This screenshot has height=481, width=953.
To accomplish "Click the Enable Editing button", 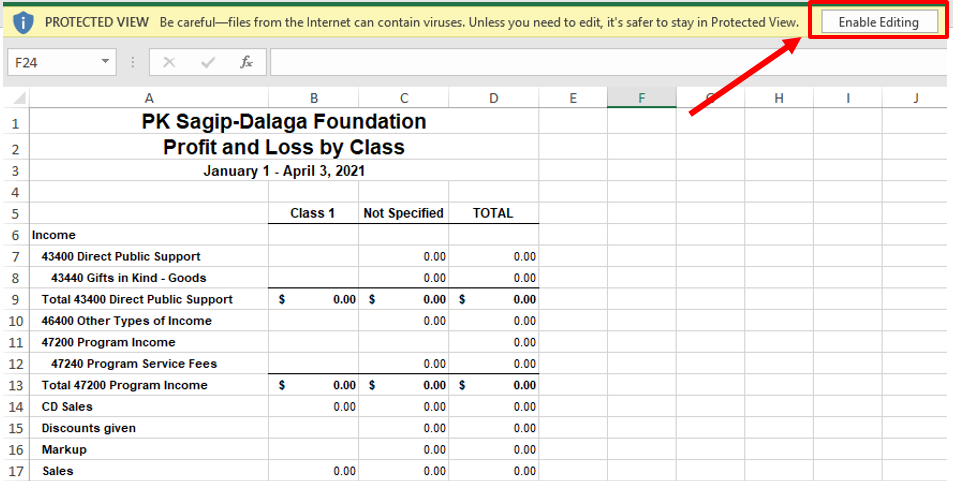I will click(878, 22).
